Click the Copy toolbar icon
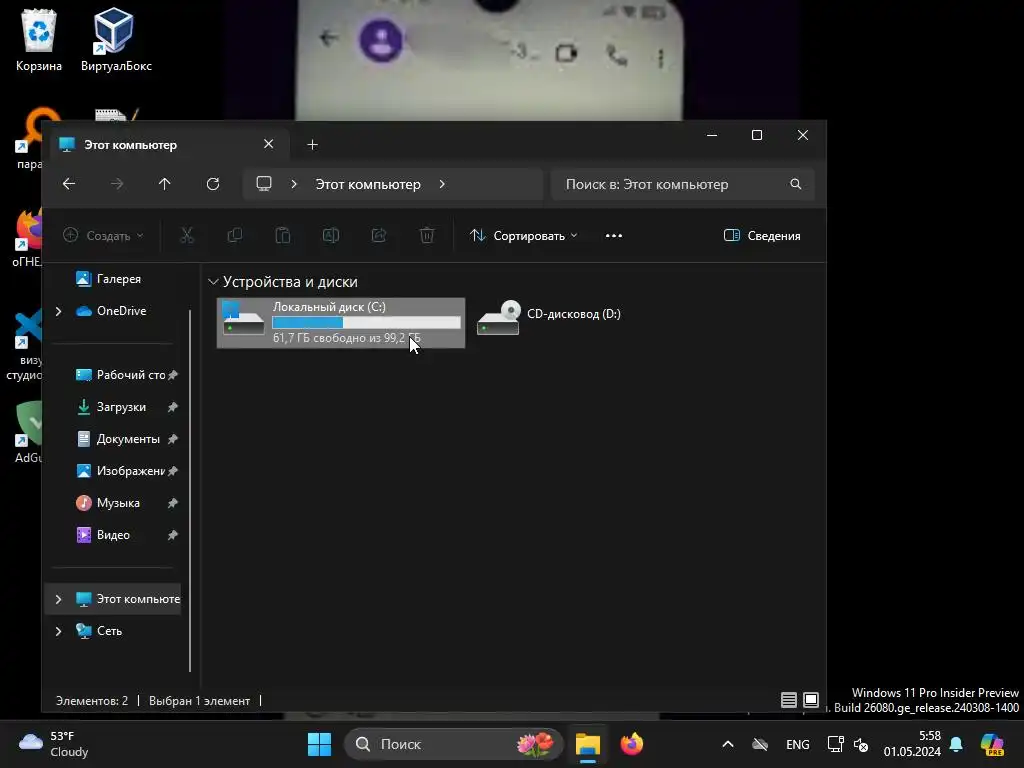 click(x=234, y=236)
